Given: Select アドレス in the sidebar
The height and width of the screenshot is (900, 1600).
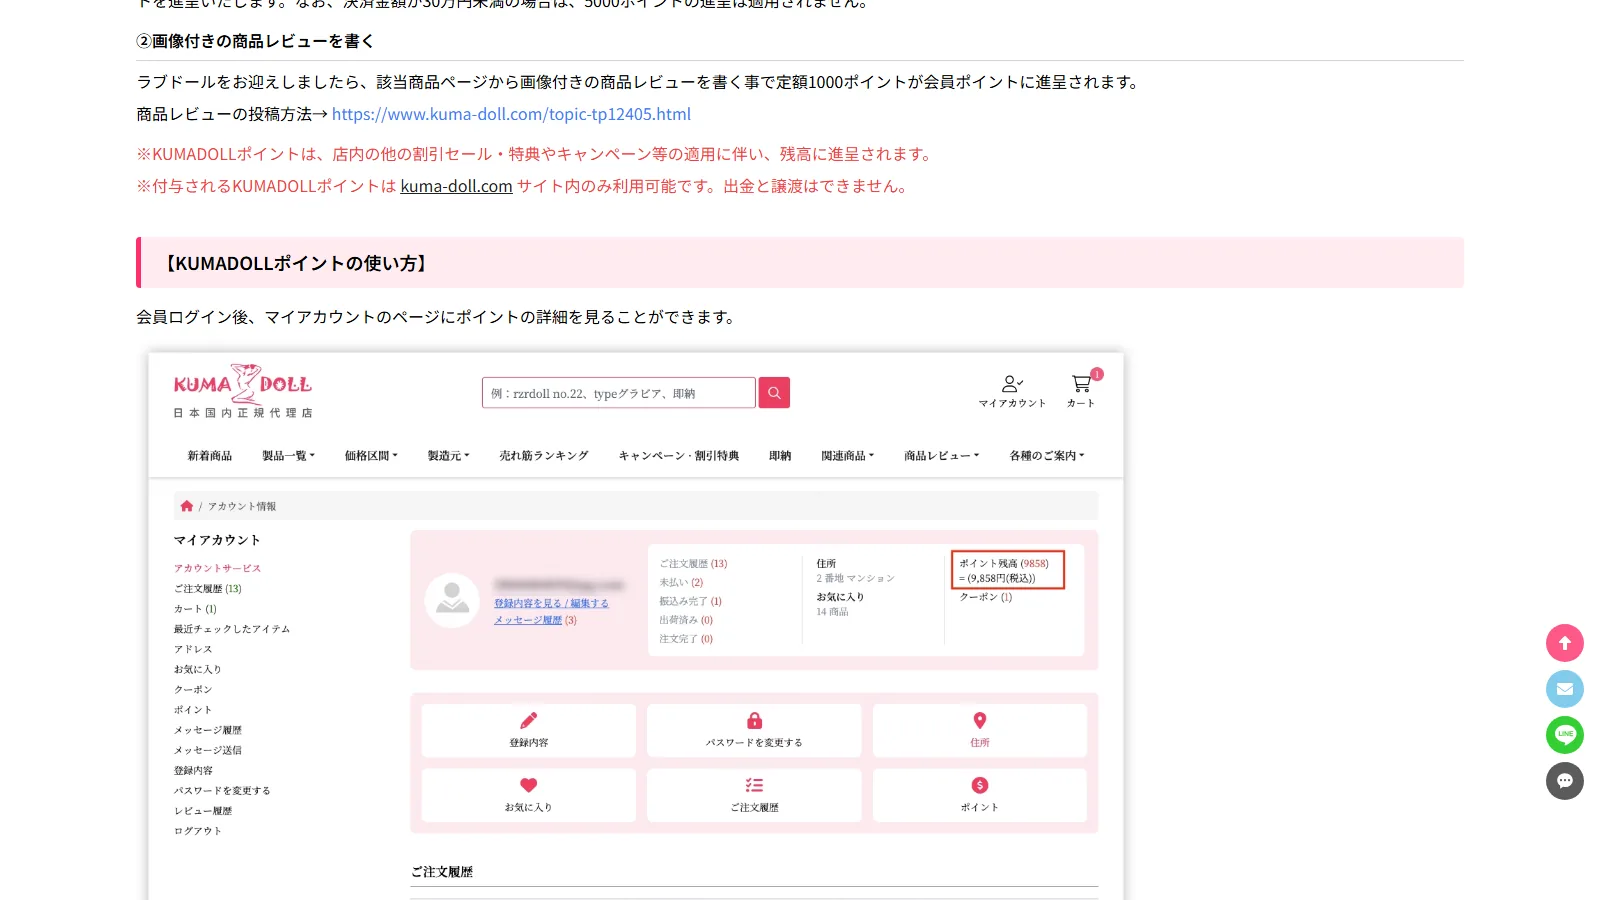Looking at the screenshot, I should coord(193,649).
